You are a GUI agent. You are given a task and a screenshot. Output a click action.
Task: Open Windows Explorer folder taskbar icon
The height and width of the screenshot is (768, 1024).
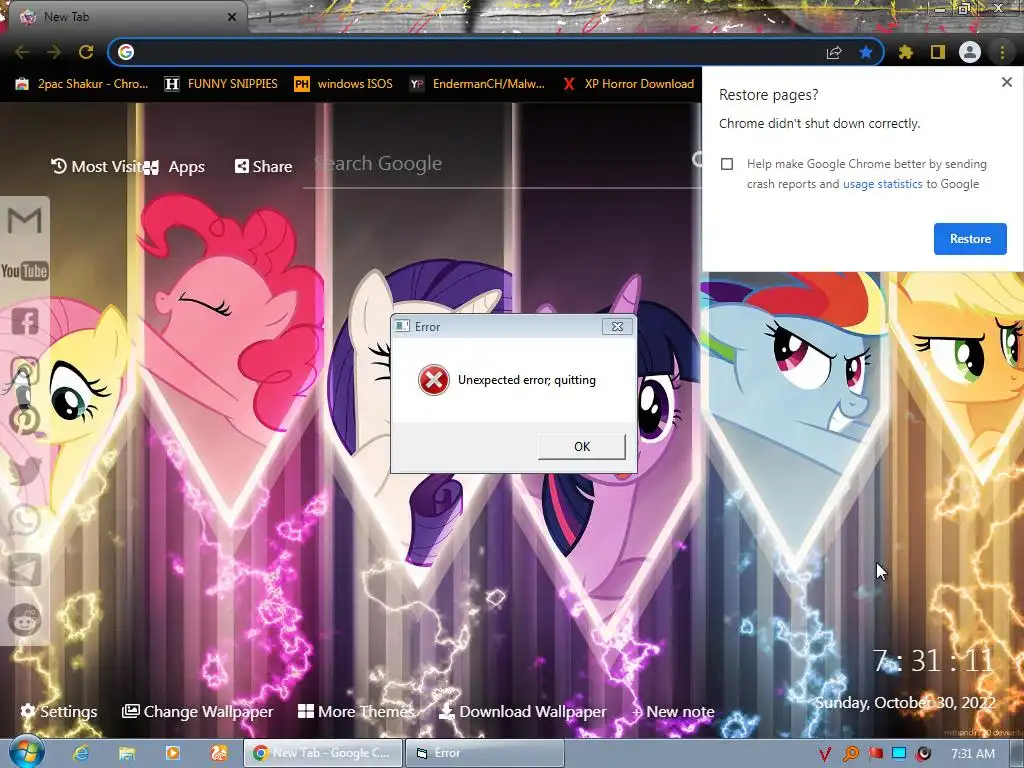coord(127,753)
